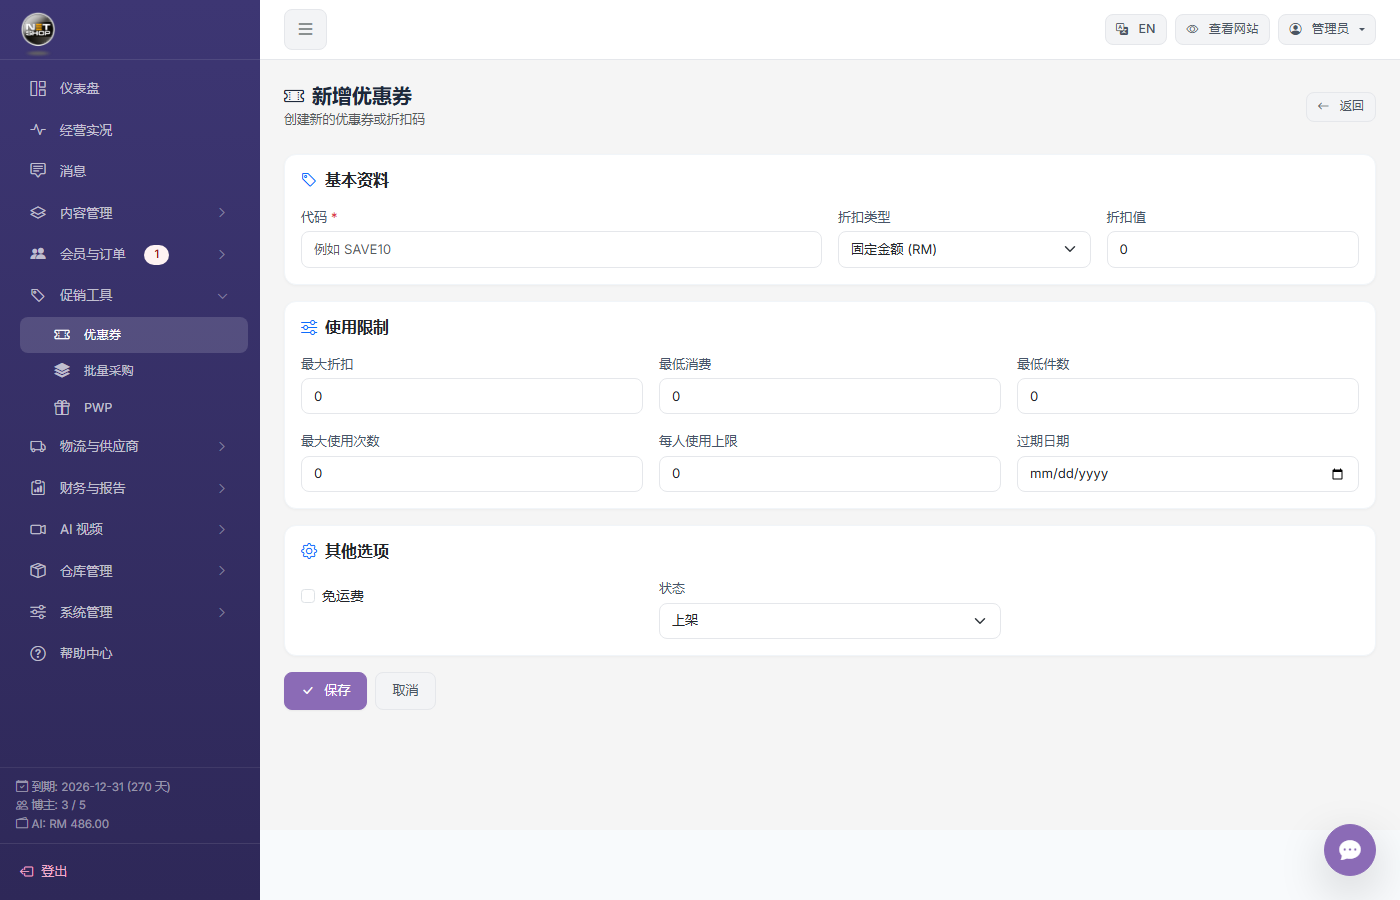Click the 最低件数 input field

[x=1188, y=396]
